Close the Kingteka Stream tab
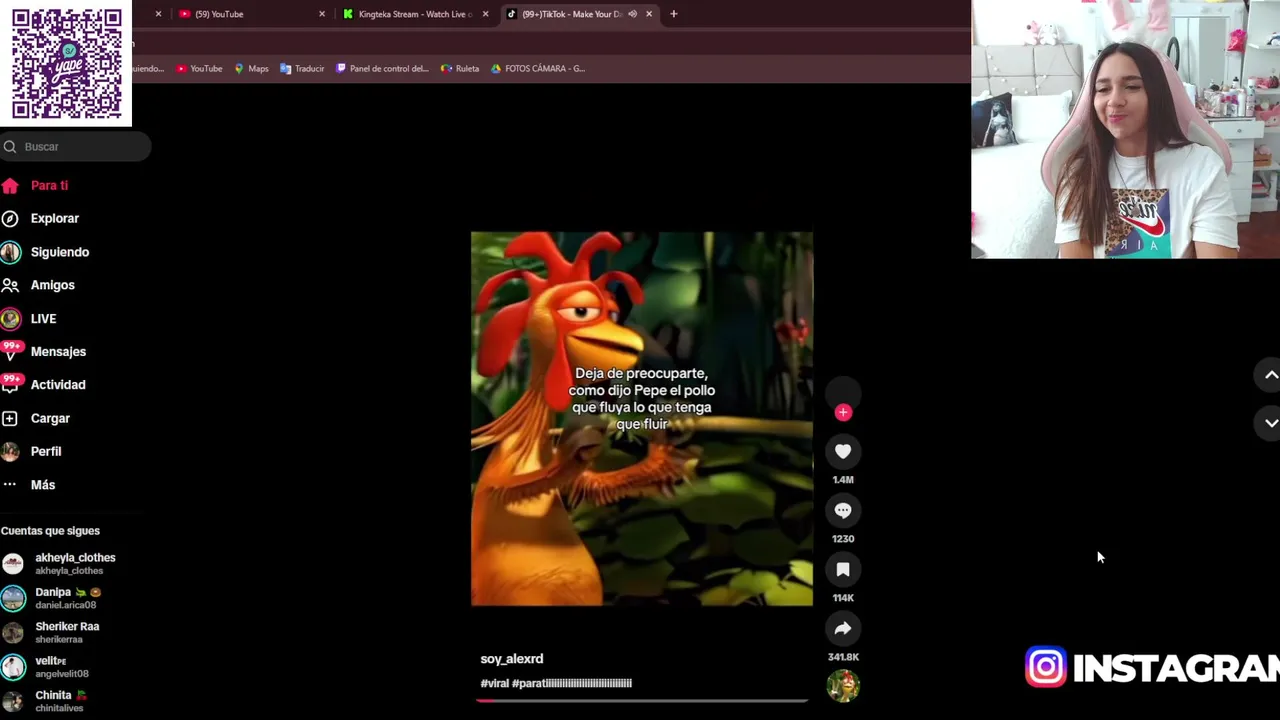This screenshot has width=1280, height=720. pyautogui.click(x=485, y=14)
